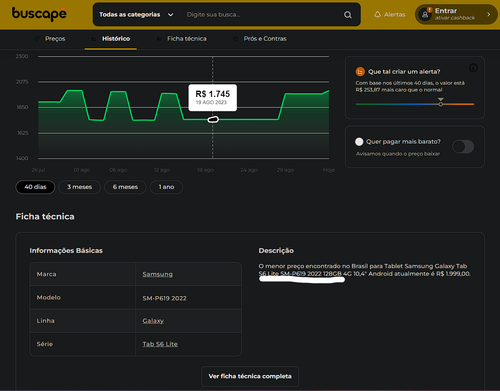The height and width of the screenshot is (391, 500).
Task: Open the Galaxy line link
Action: point(153,321)
